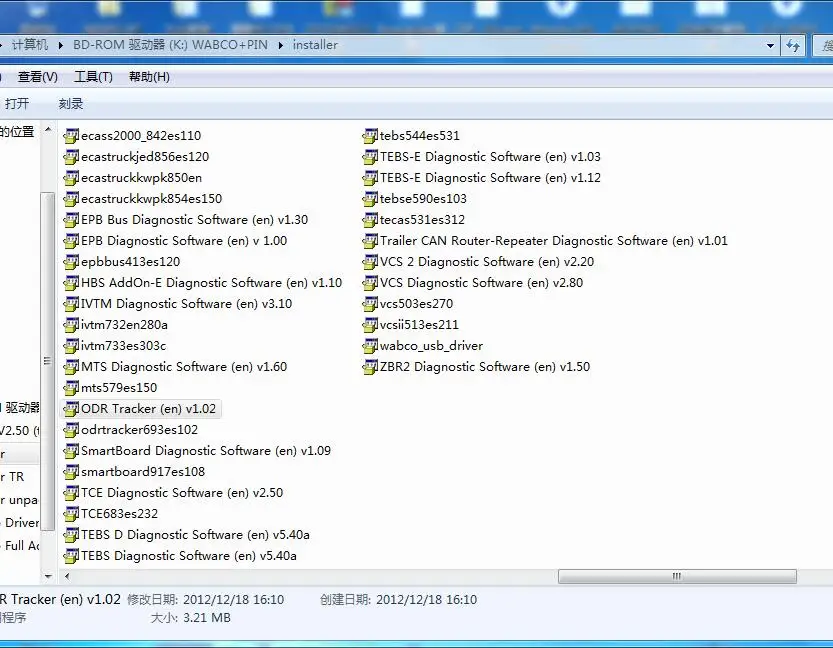
Task: Click the horizontal scrollbar thumb
Action: coord(677,576)
